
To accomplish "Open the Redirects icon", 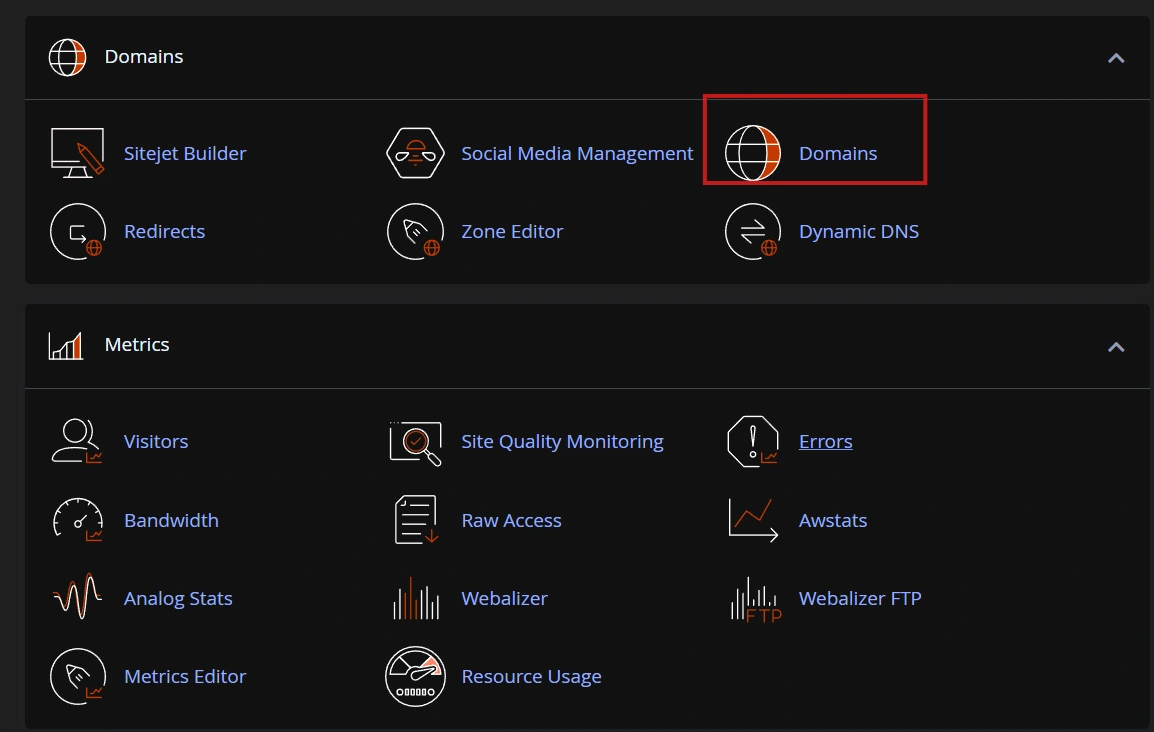I will pos(77,232).
